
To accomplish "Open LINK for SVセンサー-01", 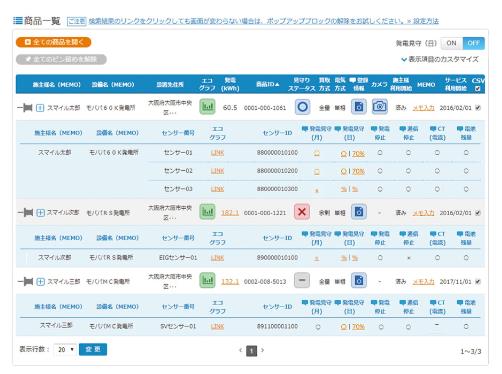I will [x=217, y=327].
